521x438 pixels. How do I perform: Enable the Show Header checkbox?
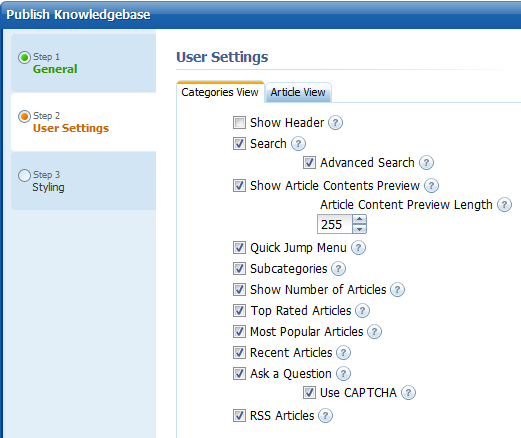coord(239,123)
